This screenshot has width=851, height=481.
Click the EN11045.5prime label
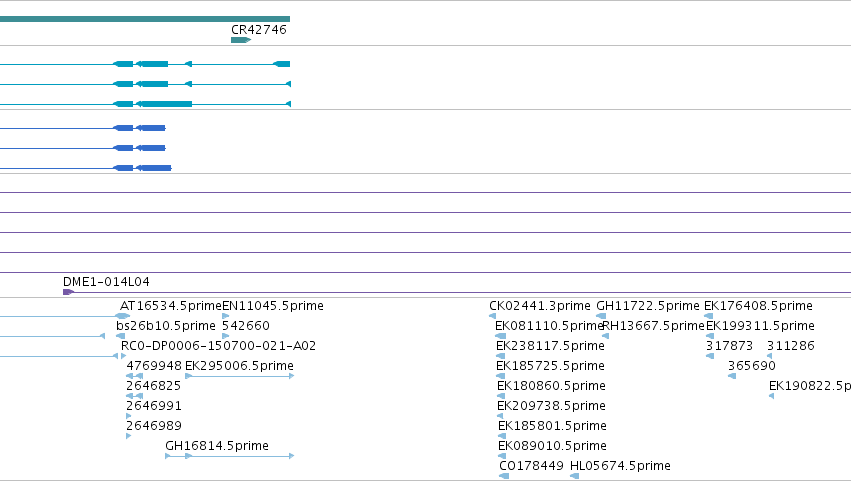[273, 306]
